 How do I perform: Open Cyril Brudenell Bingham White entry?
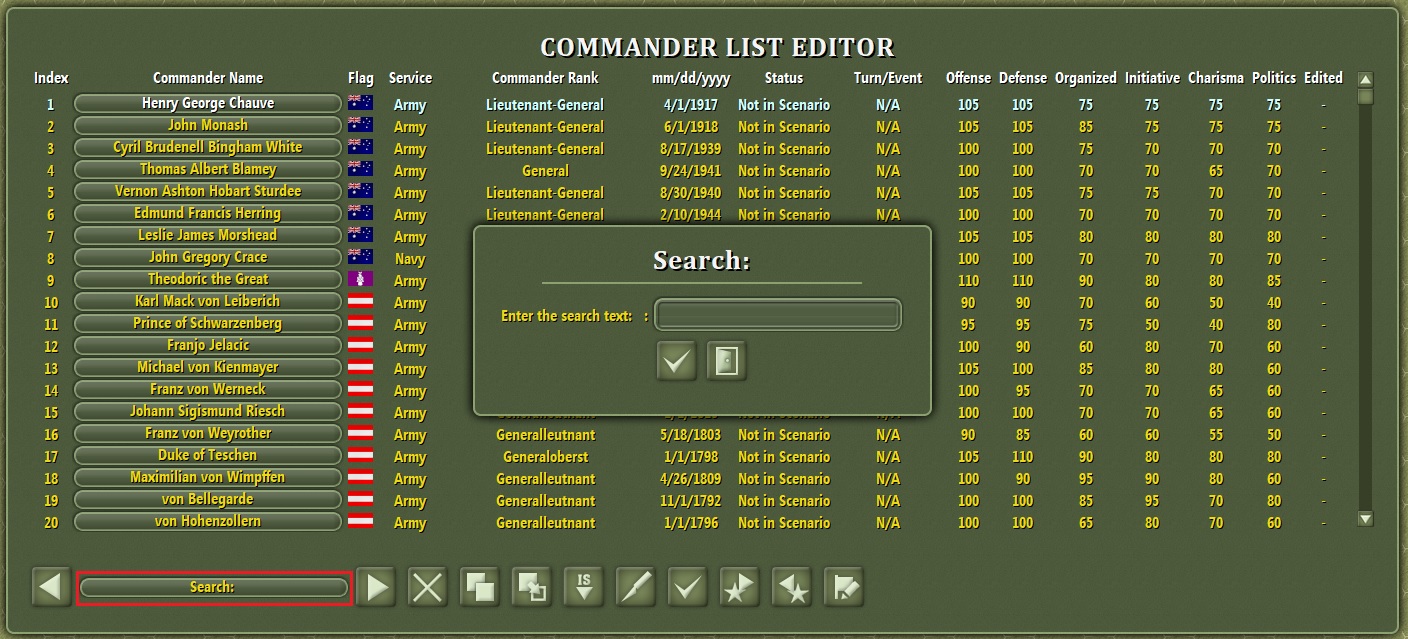(x=208, y=147)
